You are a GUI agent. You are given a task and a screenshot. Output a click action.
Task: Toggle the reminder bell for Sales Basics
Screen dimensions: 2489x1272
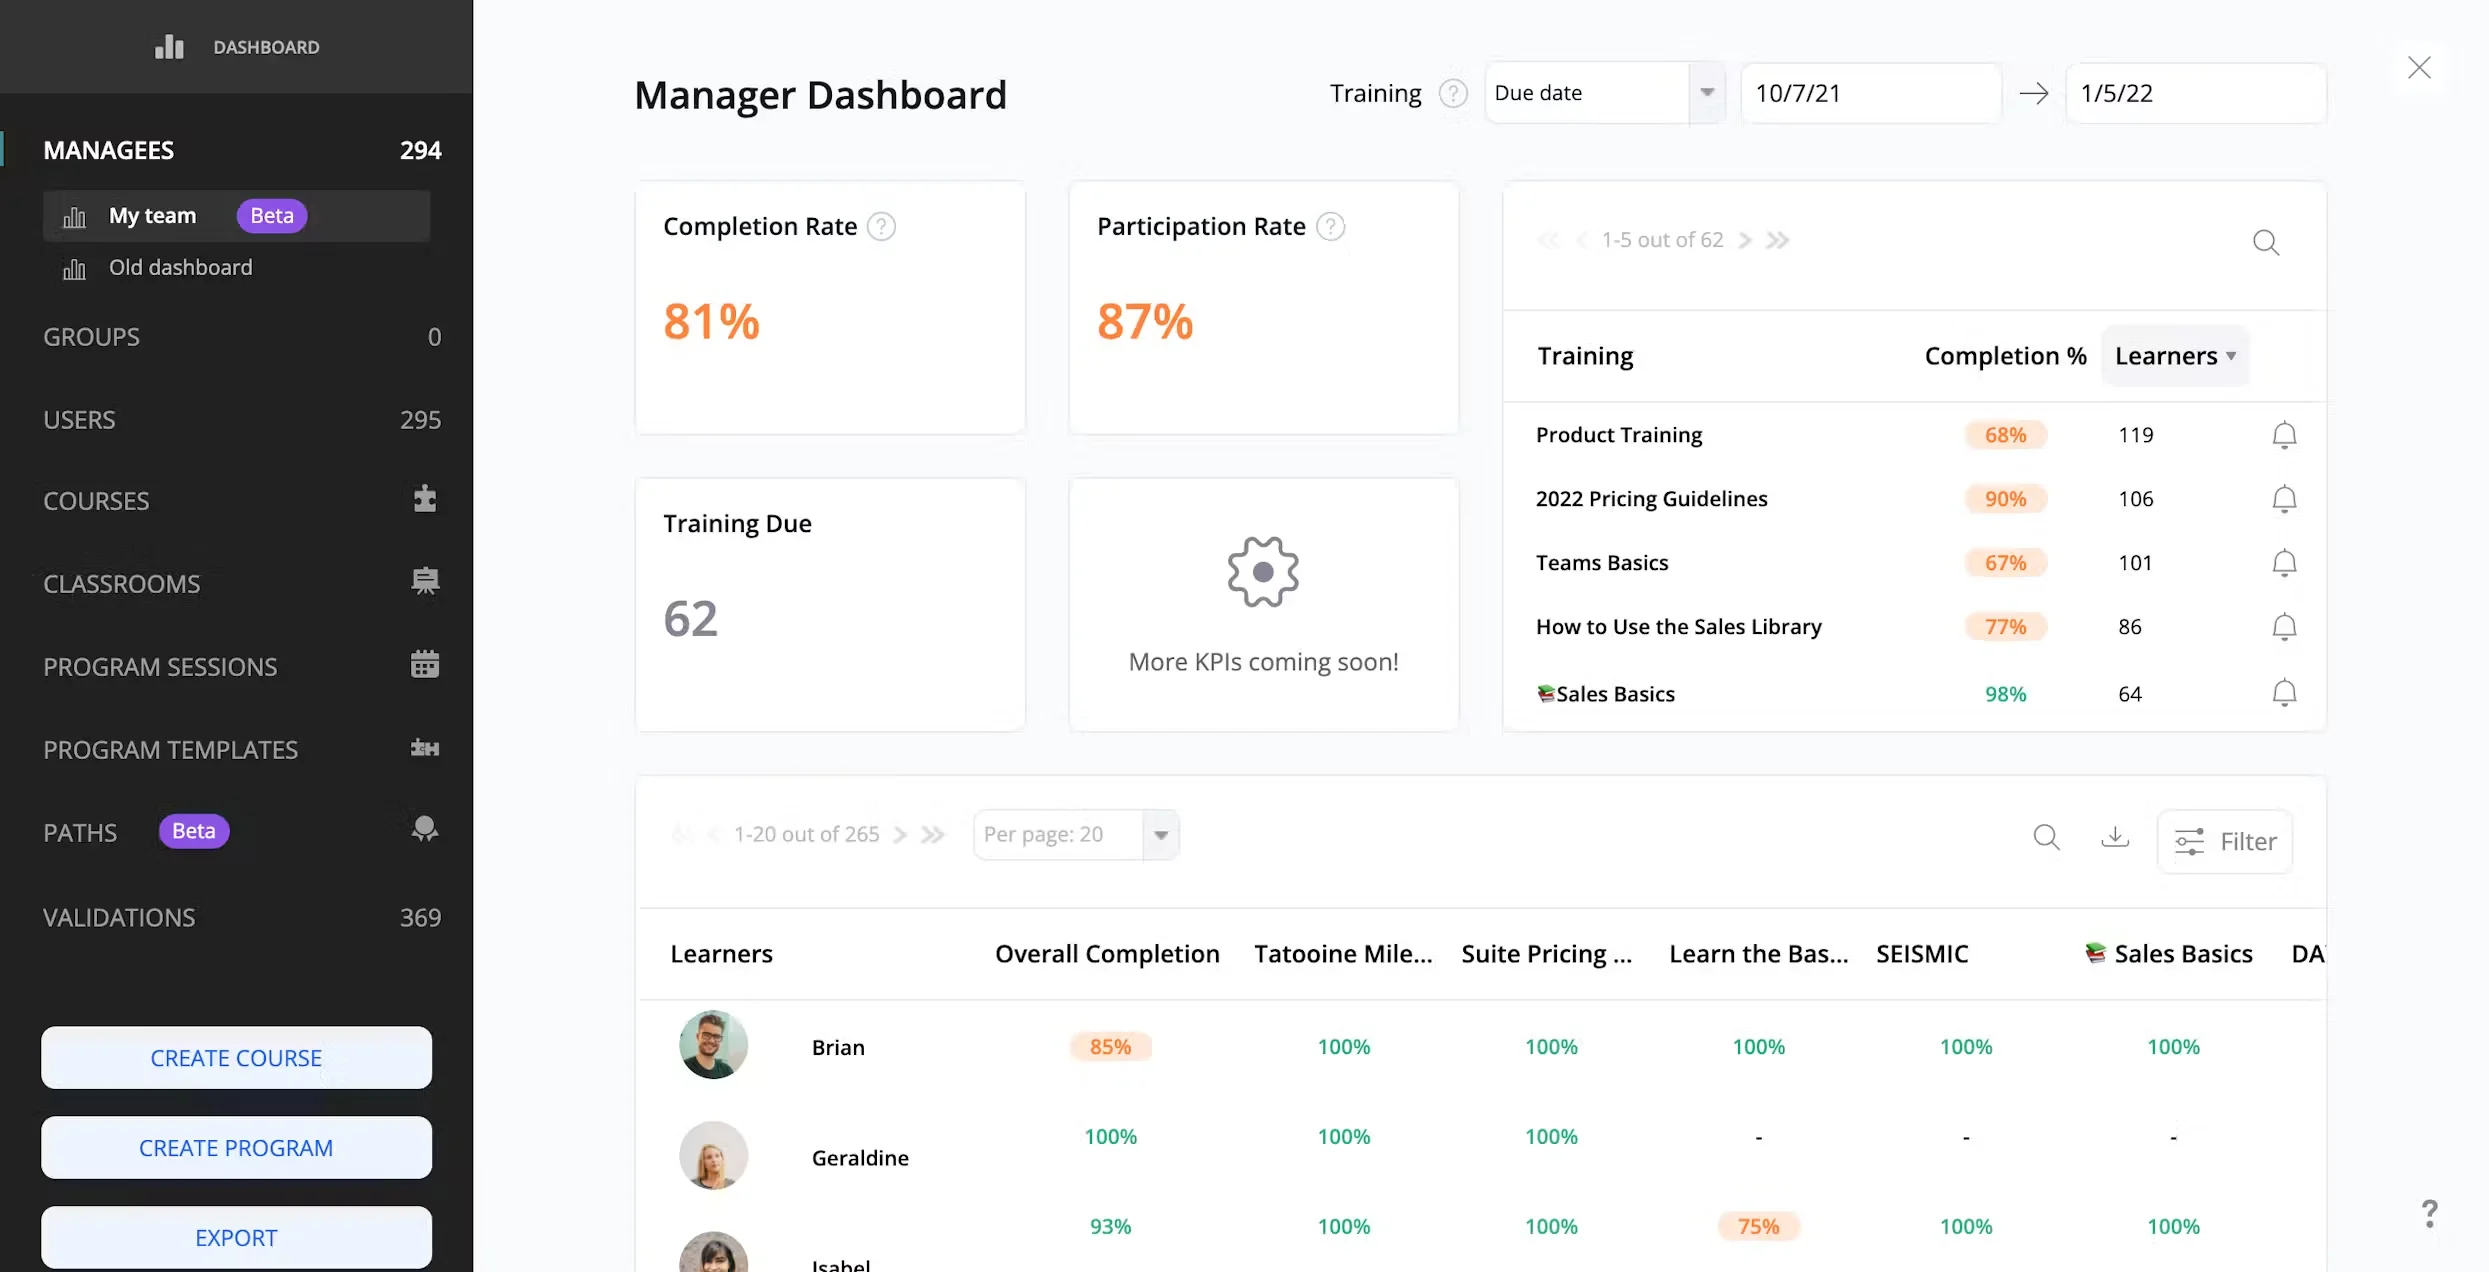(x=2284, y=692)
